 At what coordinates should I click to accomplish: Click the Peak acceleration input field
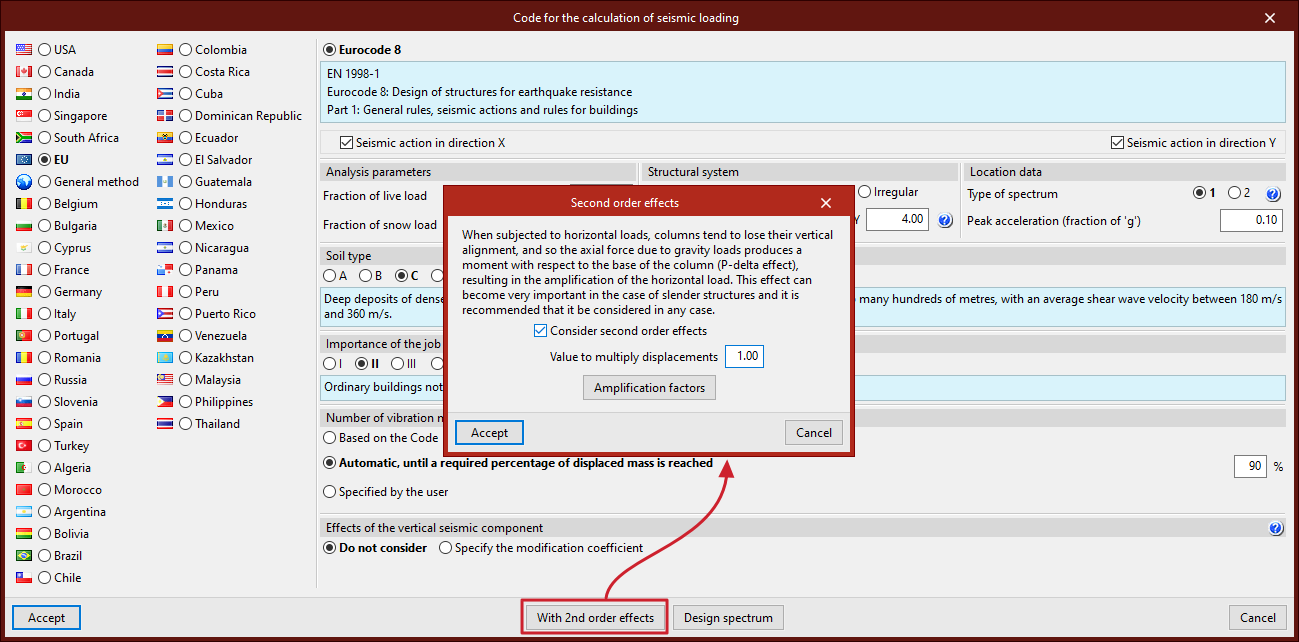tap(1251, 220)
